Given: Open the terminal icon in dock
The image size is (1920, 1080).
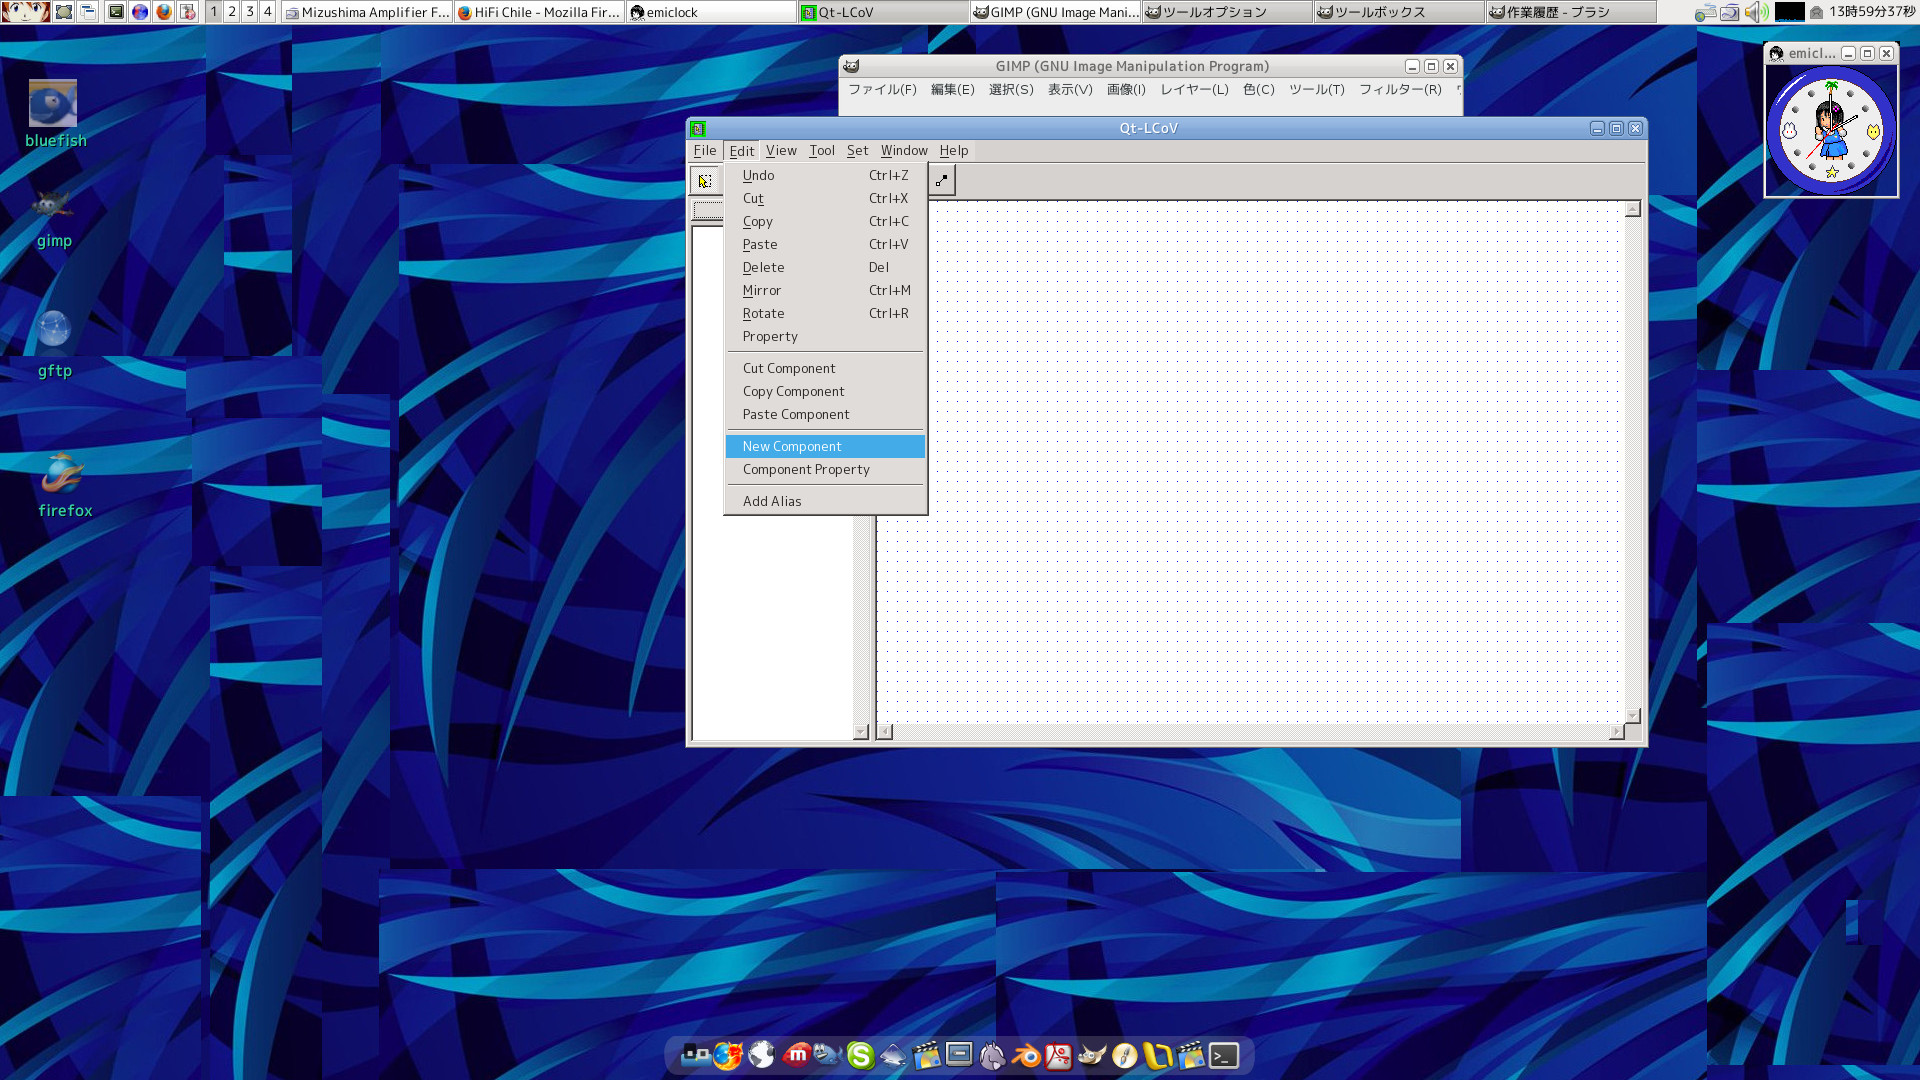Looking at the screenshot, I should point(1224,1056).
